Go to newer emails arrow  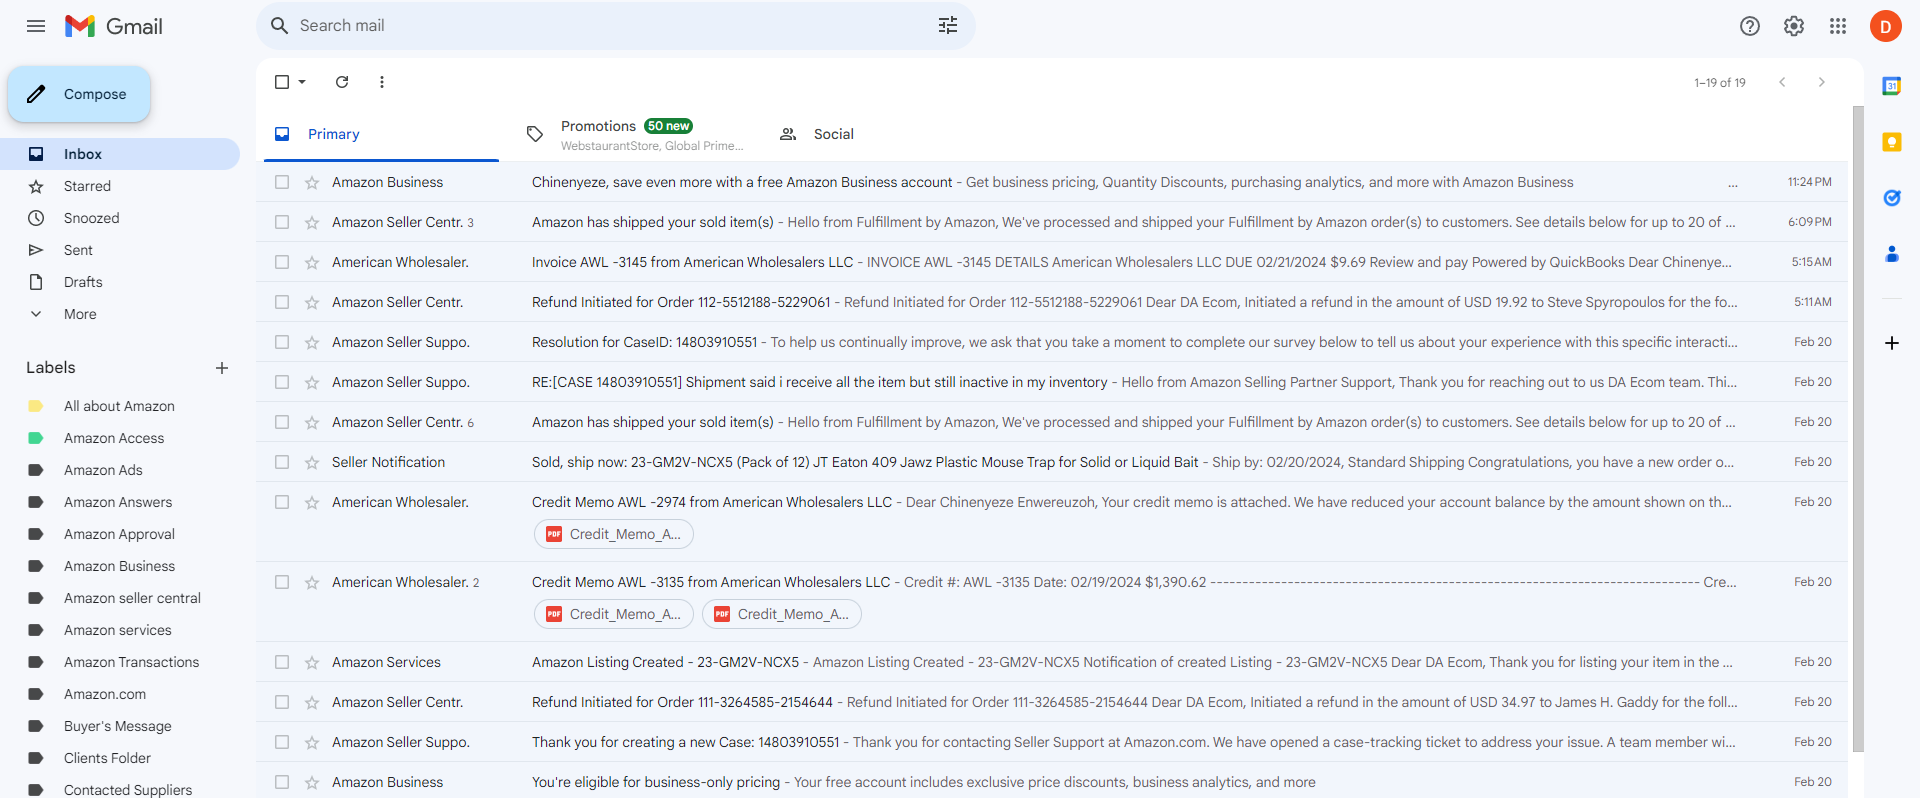[x=1782, y=82]
